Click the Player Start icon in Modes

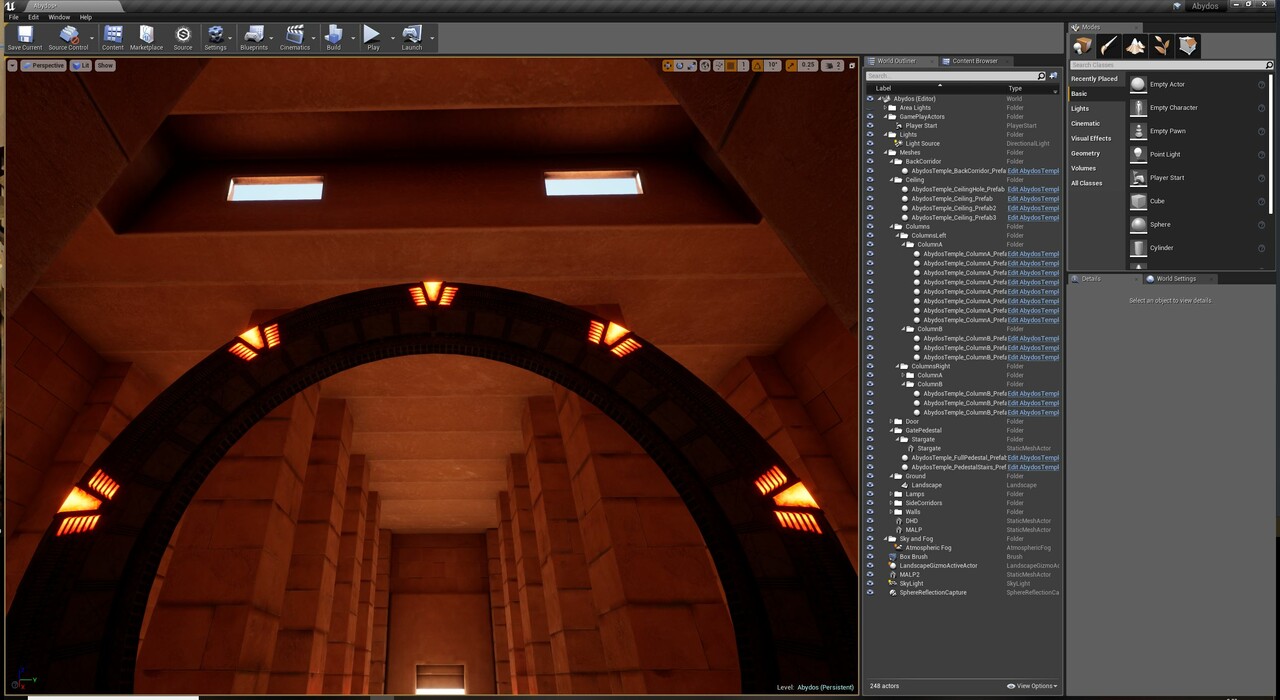click(1138, 178)
